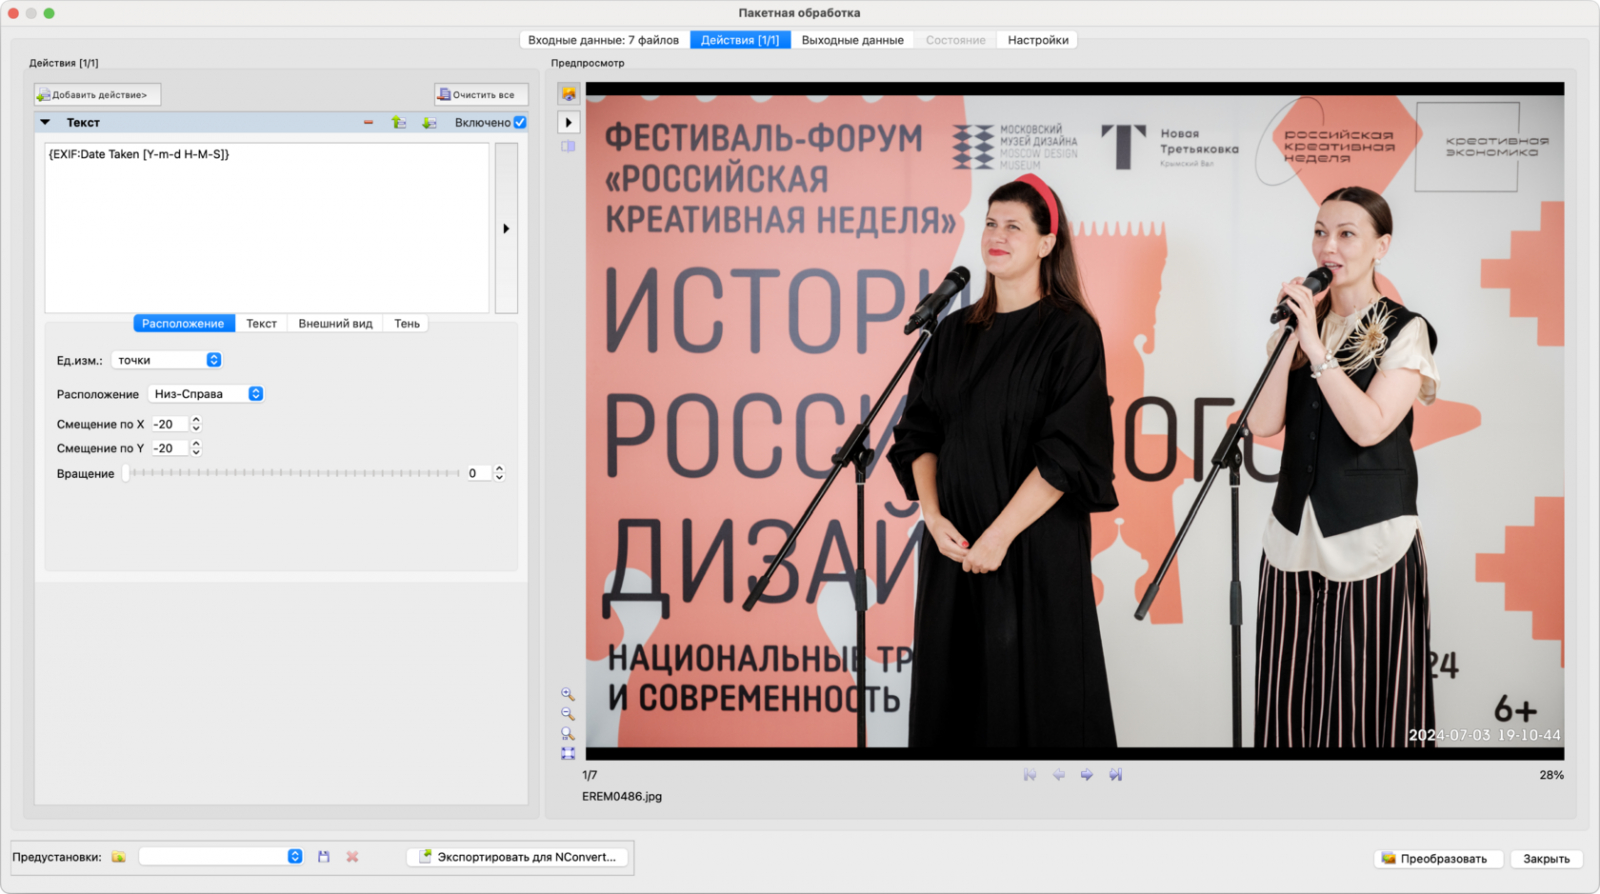Image resolution: width=1600 pixels, height=894 pixels.
Task: Open the Тень sub-tab
Action: (x=406, y=324)
